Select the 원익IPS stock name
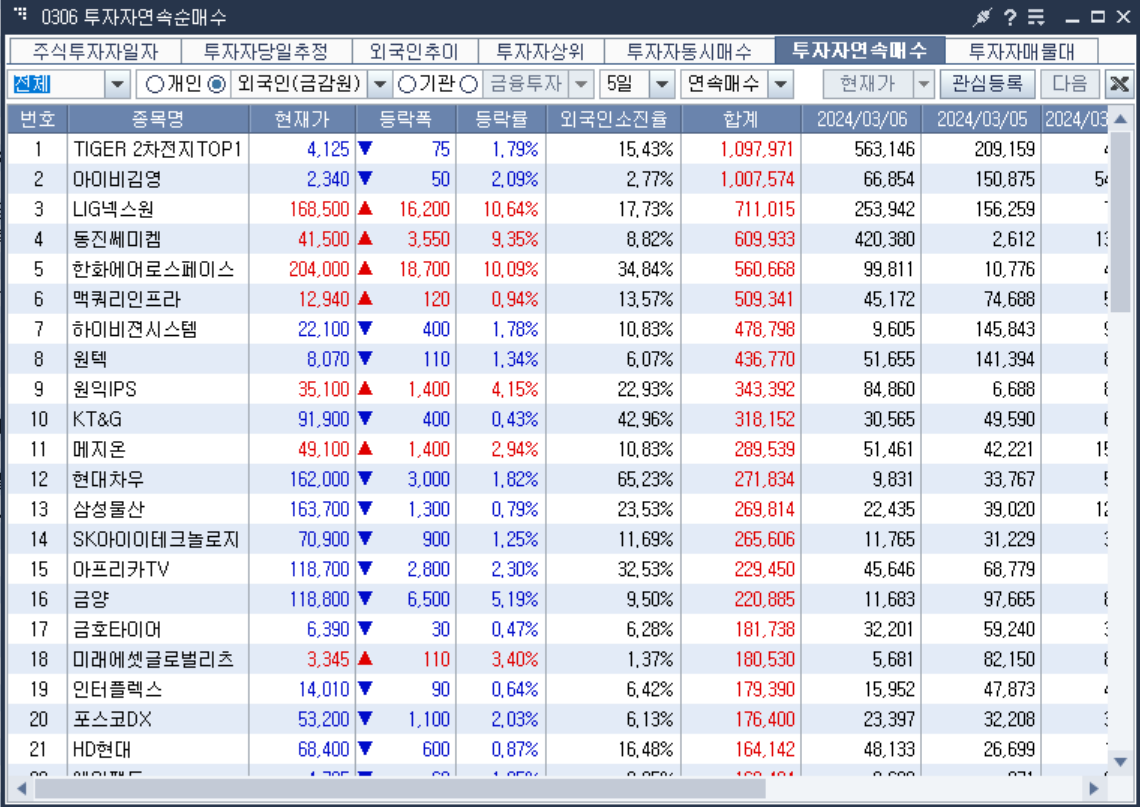The height and width of the screenshot is (807, 1140). [x=105, y=389]
